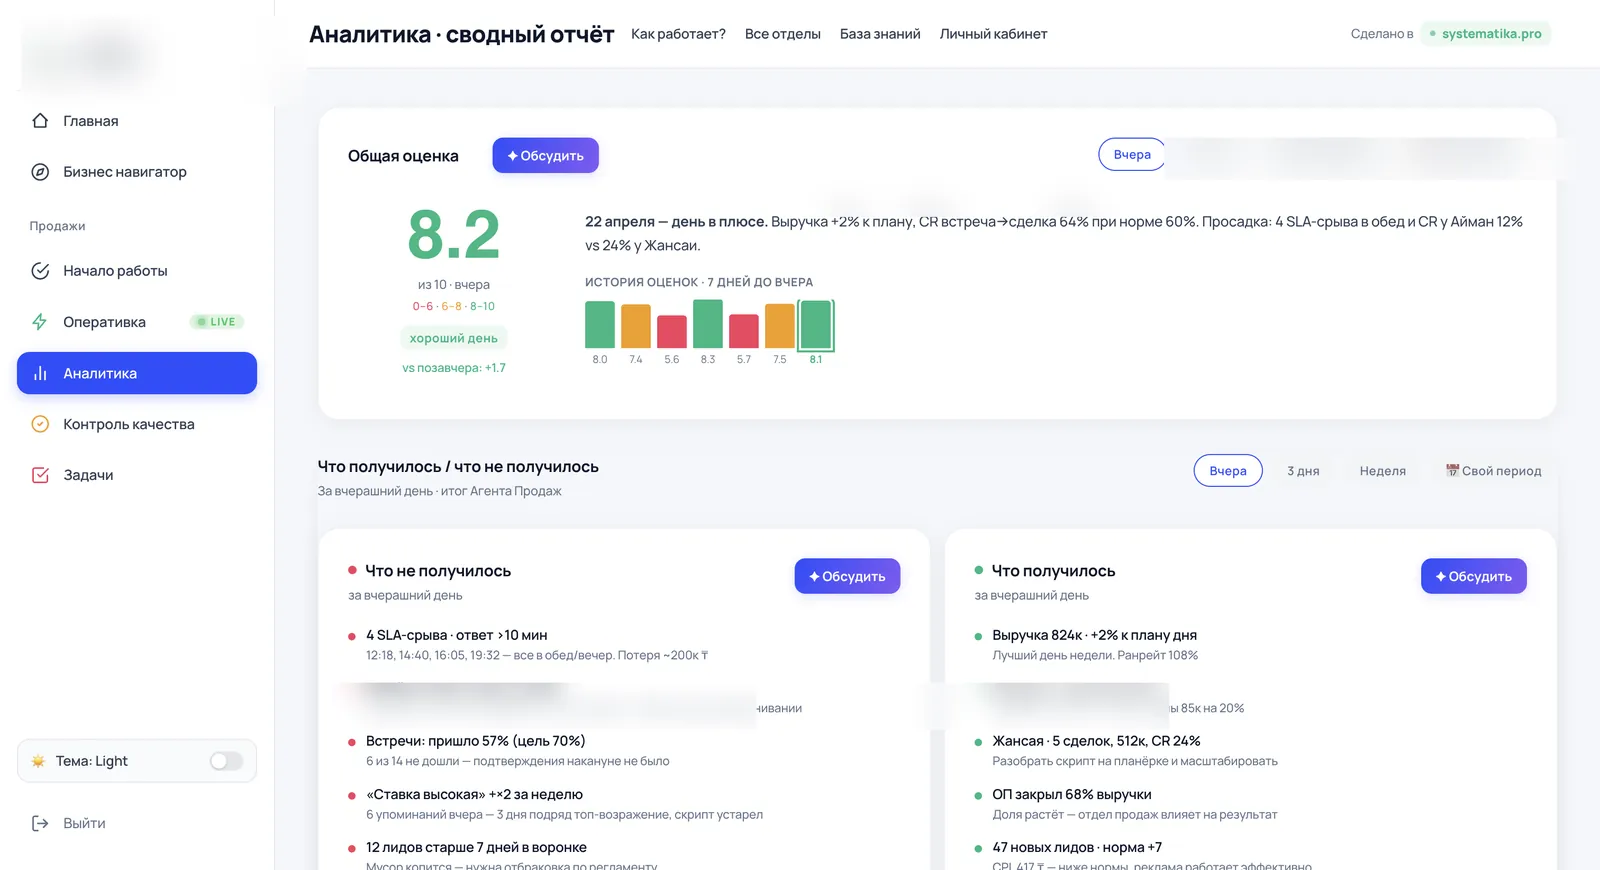Image resolution: width=1600 pixels, height=870 pixels.
Task: Click the 47 новых лидов · норма +7 item
Action: click(1077, 847)
